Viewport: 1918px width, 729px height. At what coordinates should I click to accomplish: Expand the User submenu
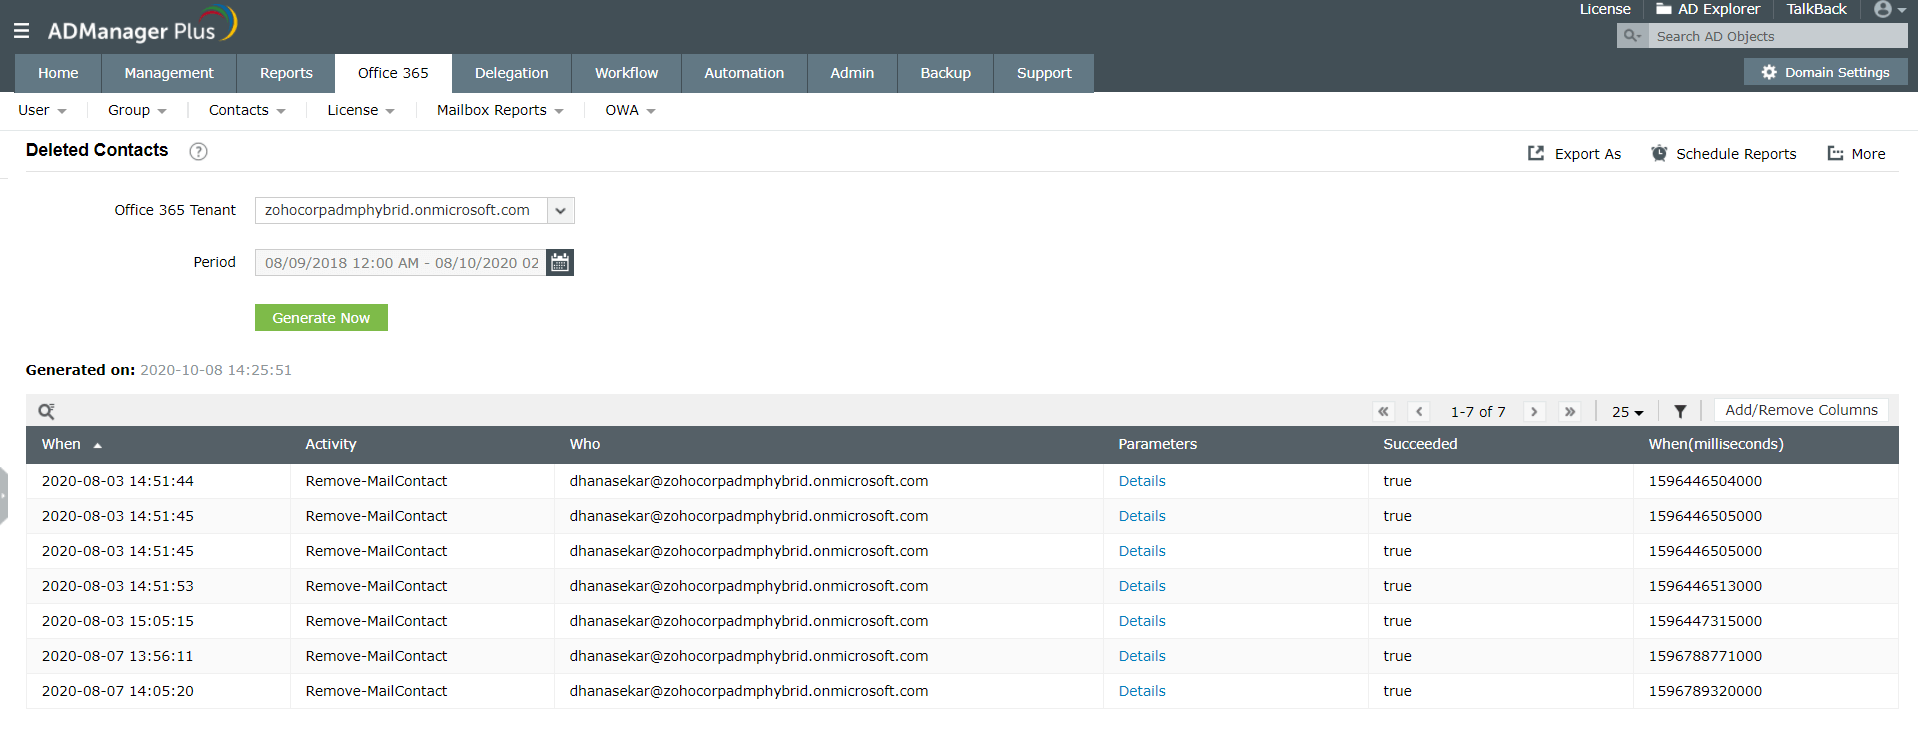[x=42, y=110]
